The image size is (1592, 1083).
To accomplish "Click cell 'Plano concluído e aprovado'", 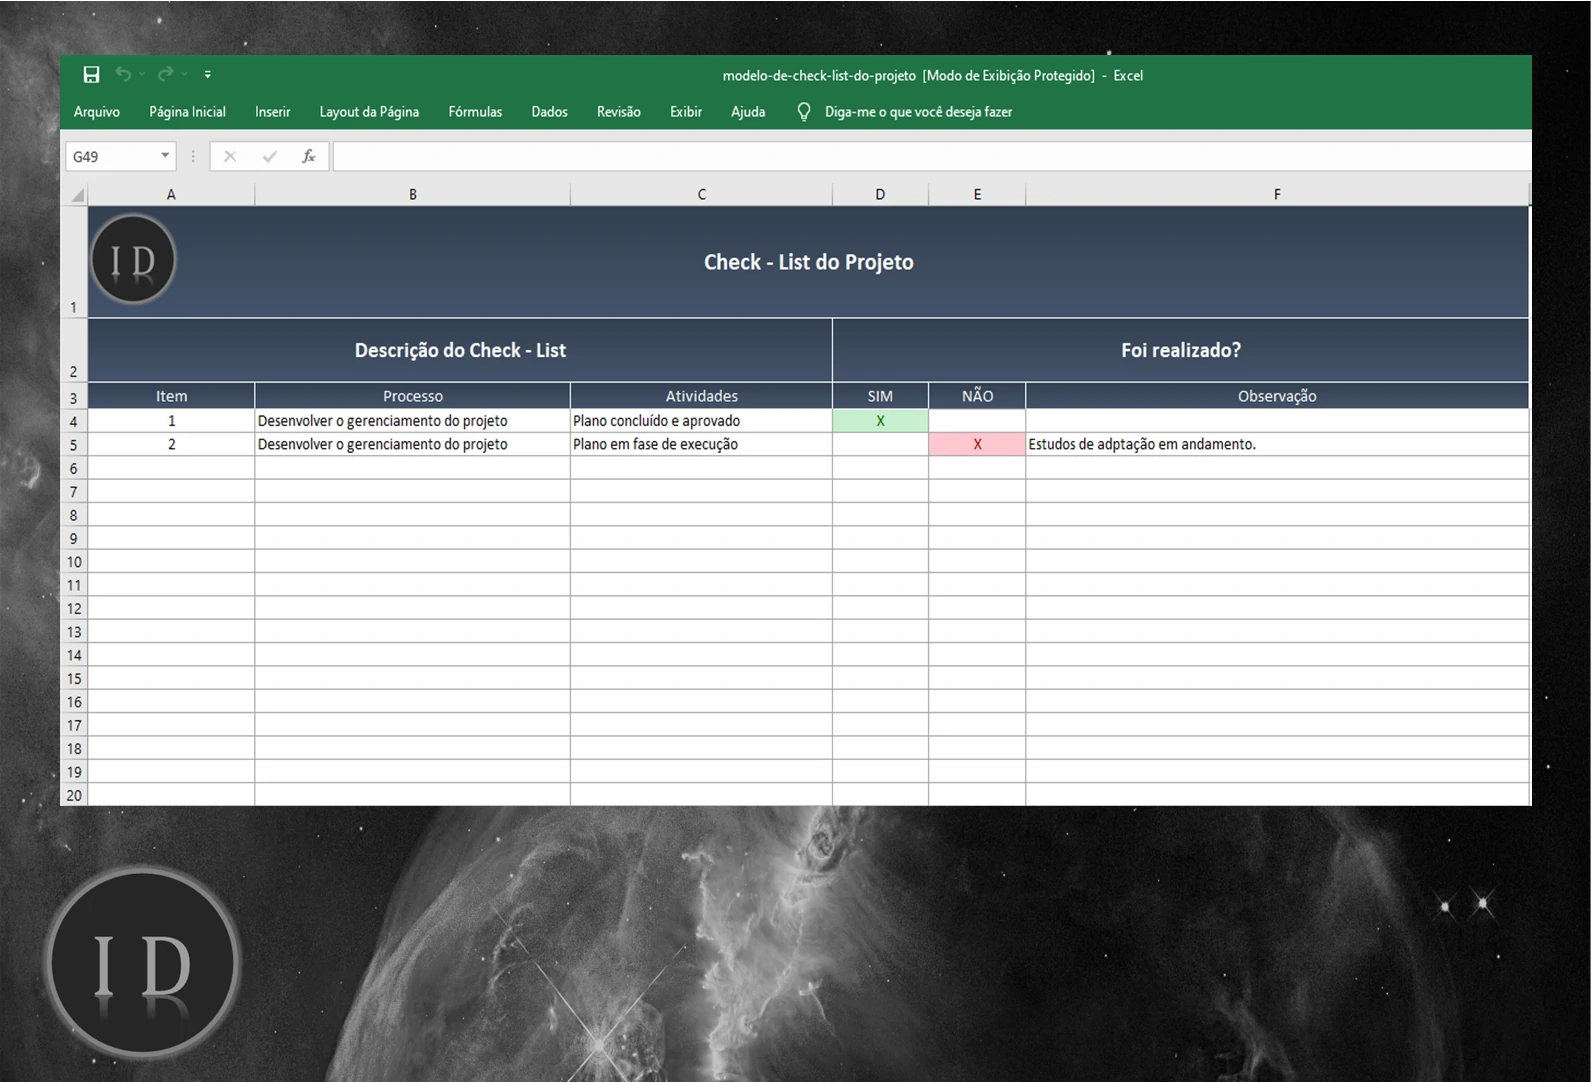I will coord(701,421).
